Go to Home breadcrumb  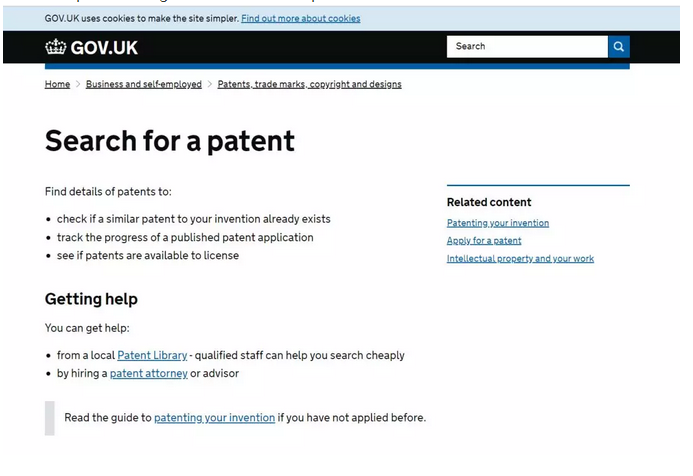(57, 84)
